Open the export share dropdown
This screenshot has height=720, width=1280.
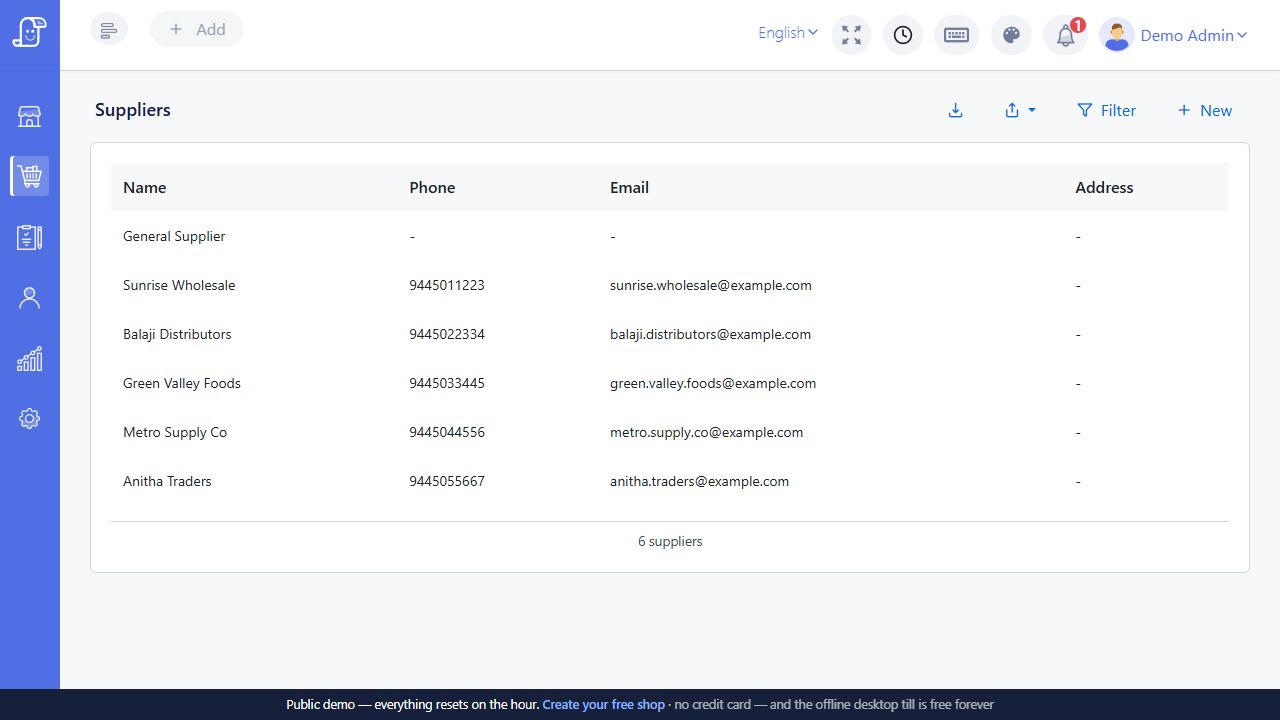tap(1020, 111)
